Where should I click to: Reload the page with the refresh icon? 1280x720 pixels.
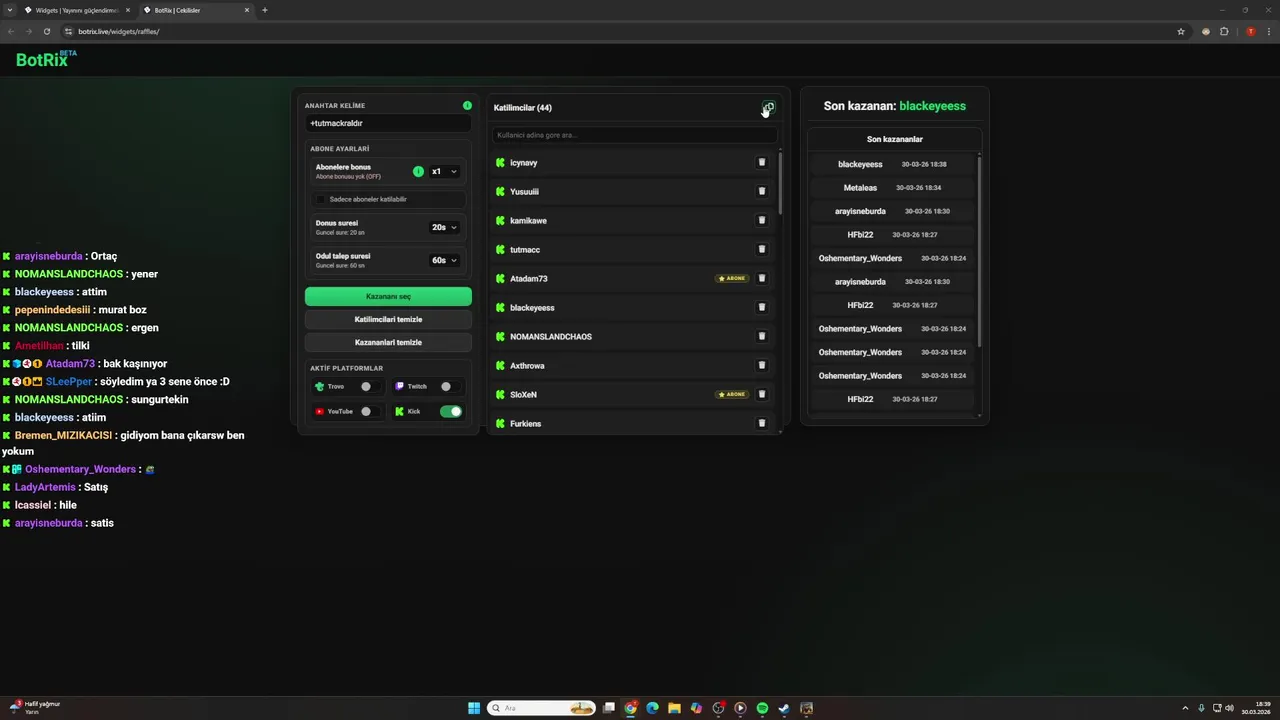point(46,31)
